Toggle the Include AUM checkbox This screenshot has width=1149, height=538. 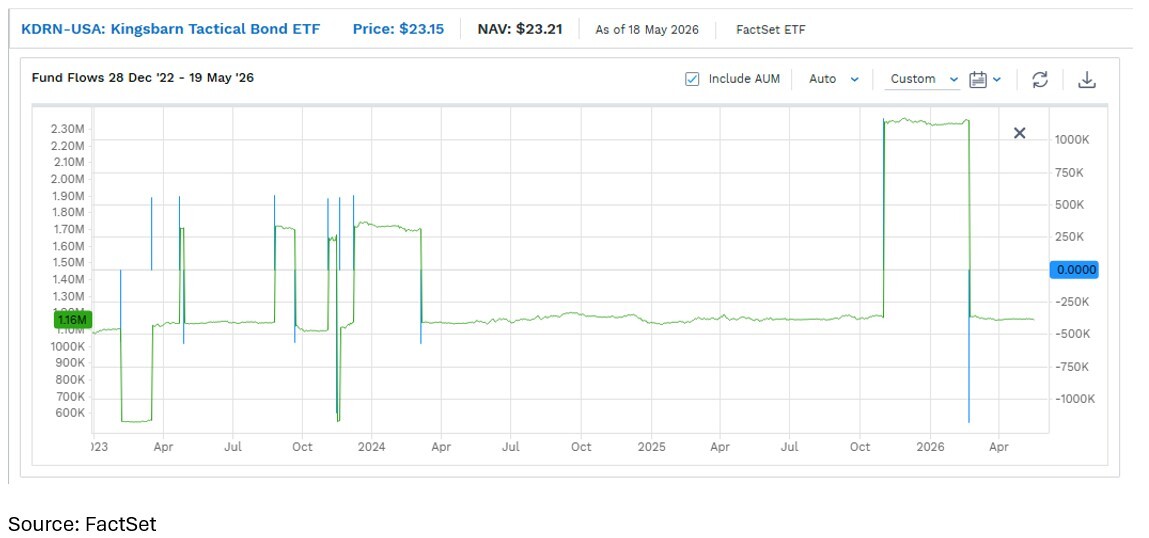tap(692, 79)
